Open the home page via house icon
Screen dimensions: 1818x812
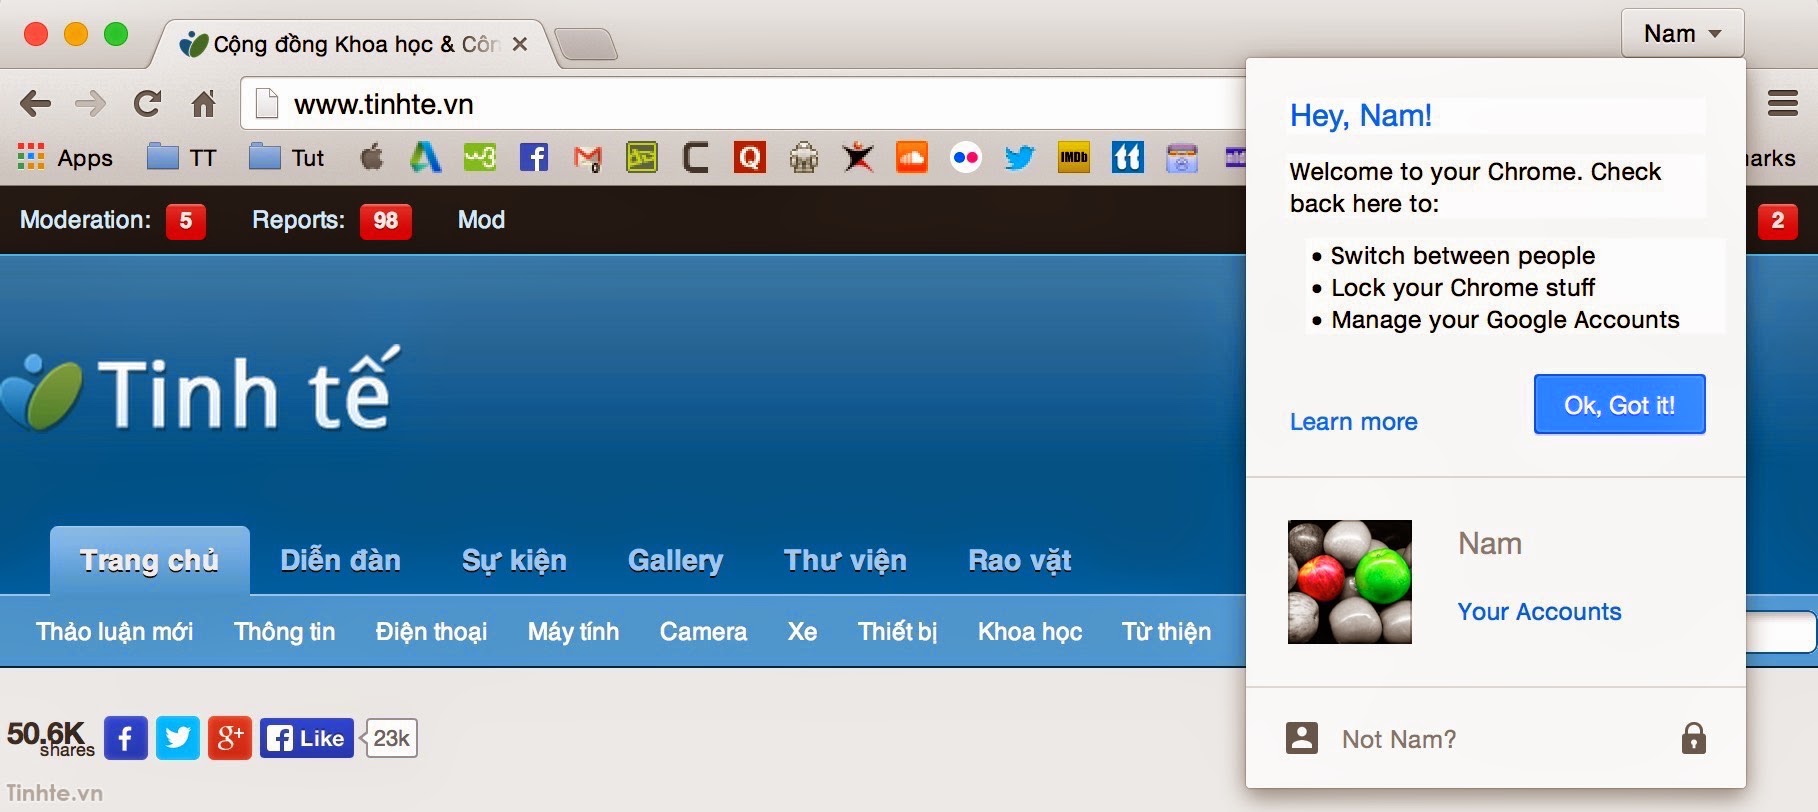click(204, 103)
